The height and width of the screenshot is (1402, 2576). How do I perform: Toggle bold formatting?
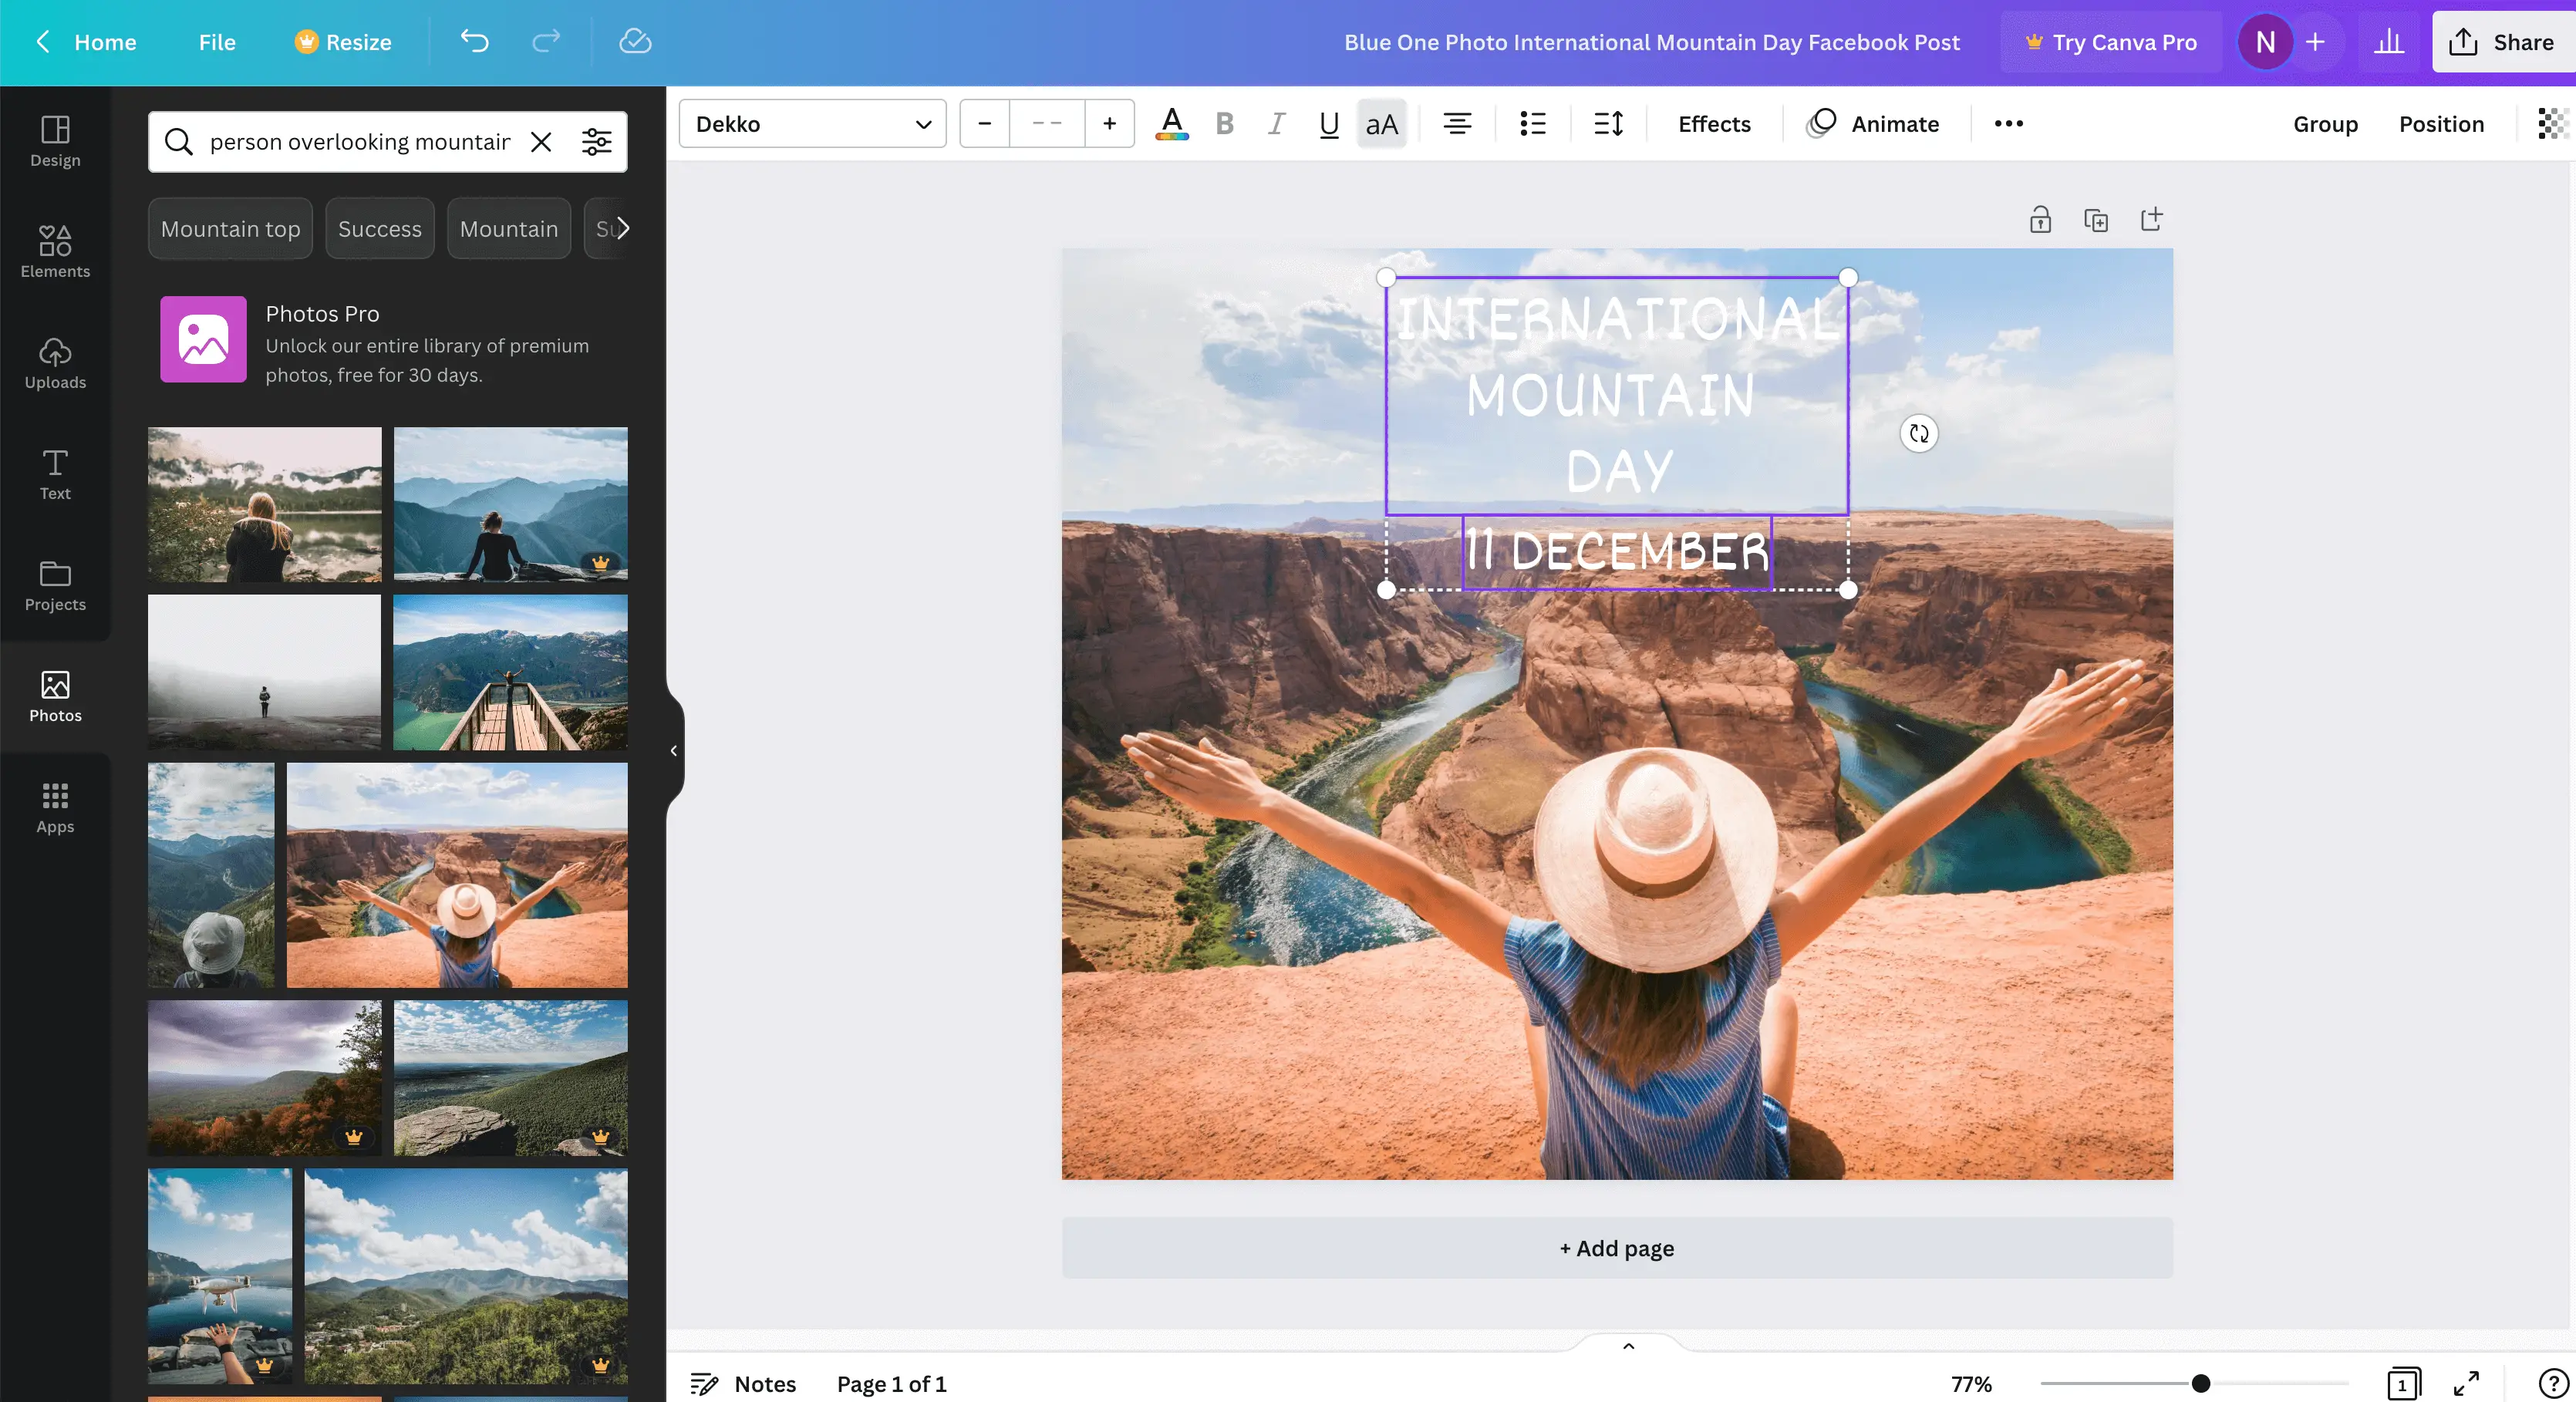click(x=1224, y=123)
